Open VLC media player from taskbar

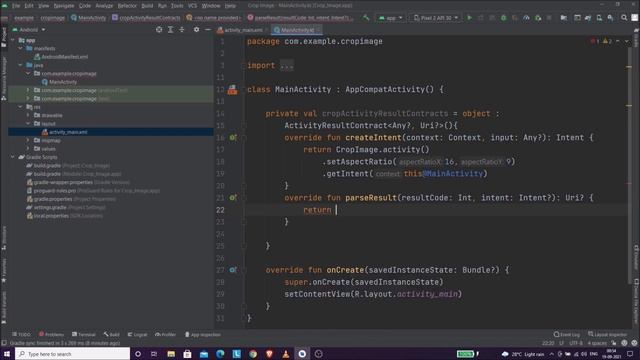tap(286, 354)
